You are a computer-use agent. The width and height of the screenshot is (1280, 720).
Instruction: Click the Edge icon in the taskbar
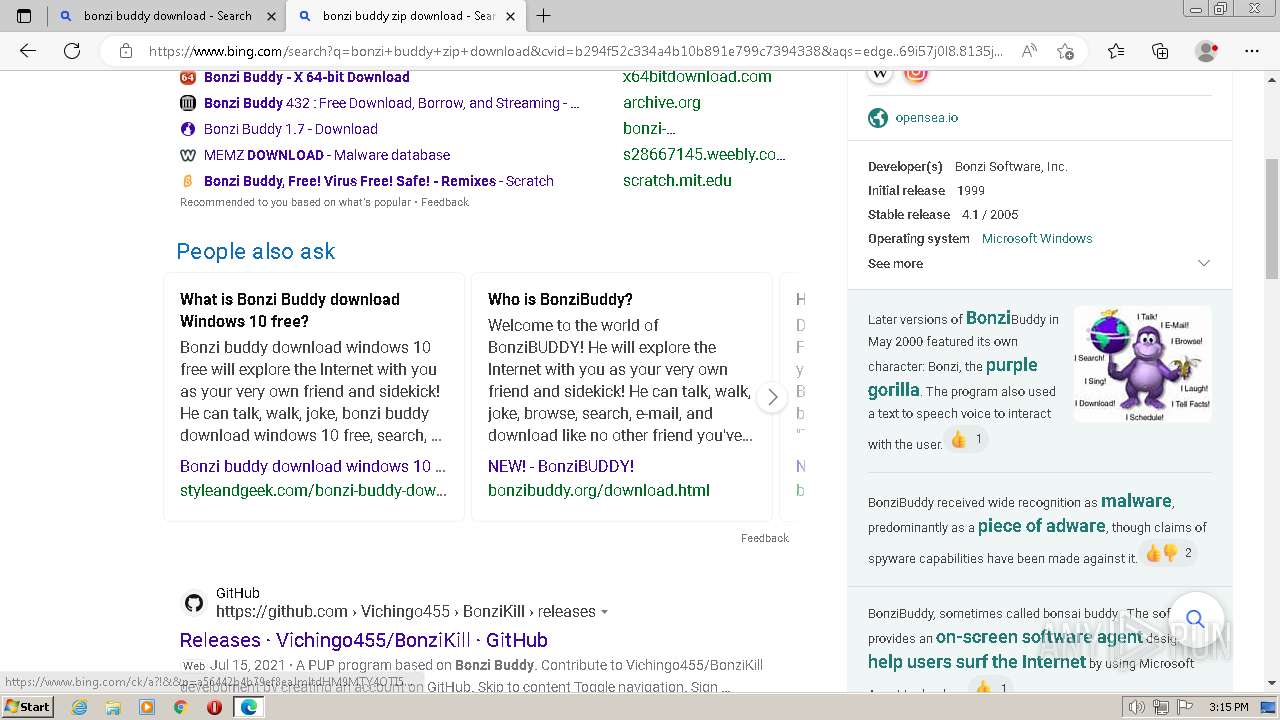[x=248, y=707]
